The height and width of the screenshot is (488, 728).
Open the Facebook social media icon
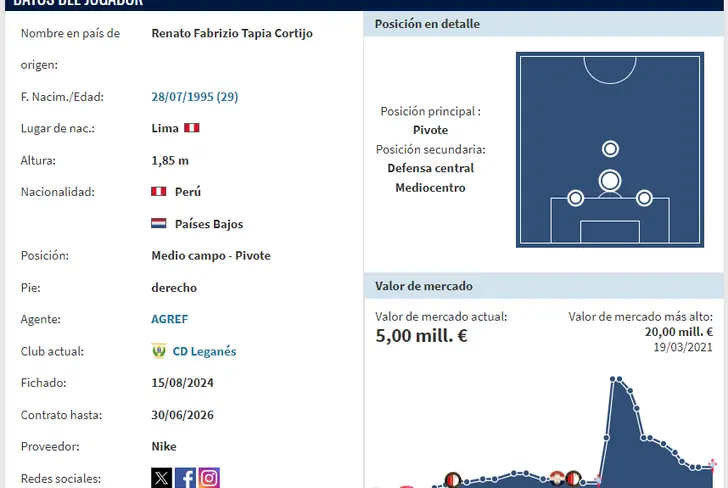point(186,478)
